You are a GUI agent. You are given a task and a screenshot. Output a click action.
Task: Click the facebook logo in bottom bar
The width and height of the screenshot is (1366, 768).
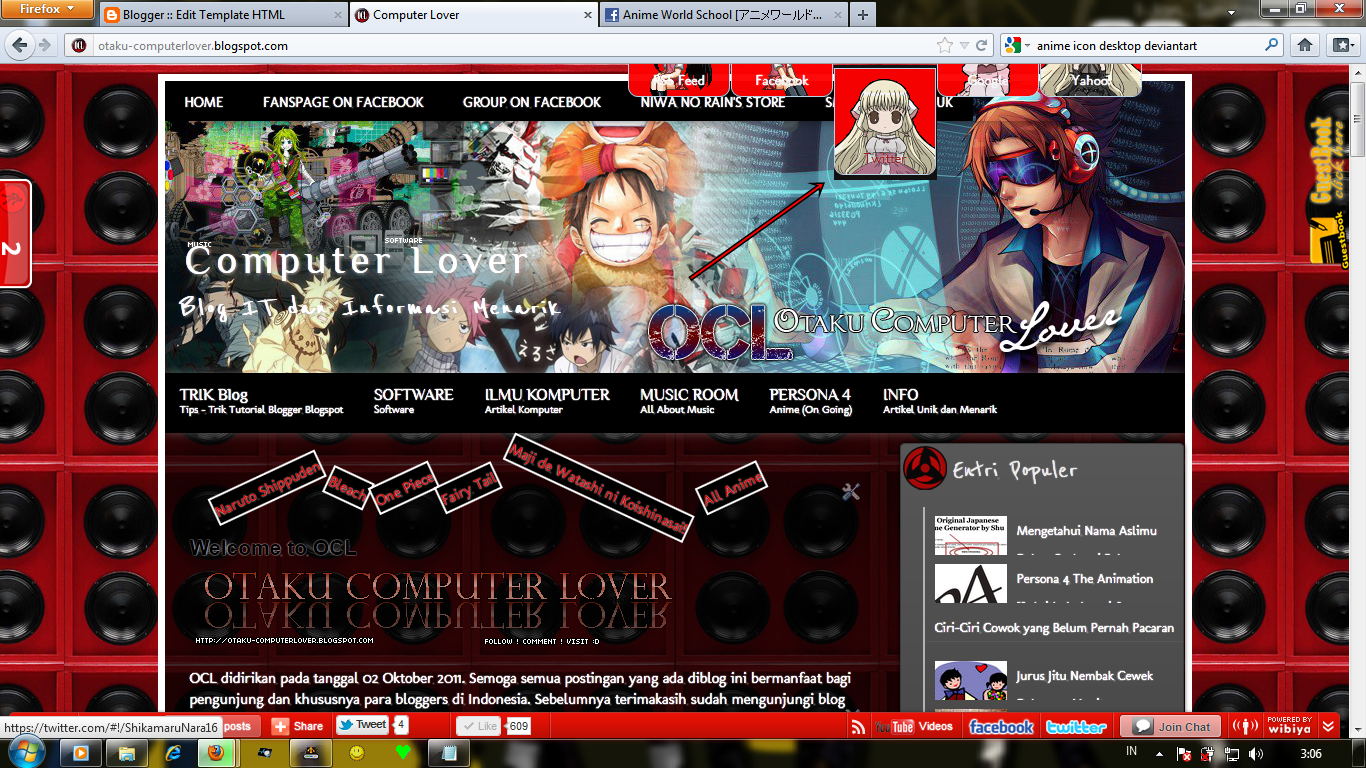coord(1001,727)
